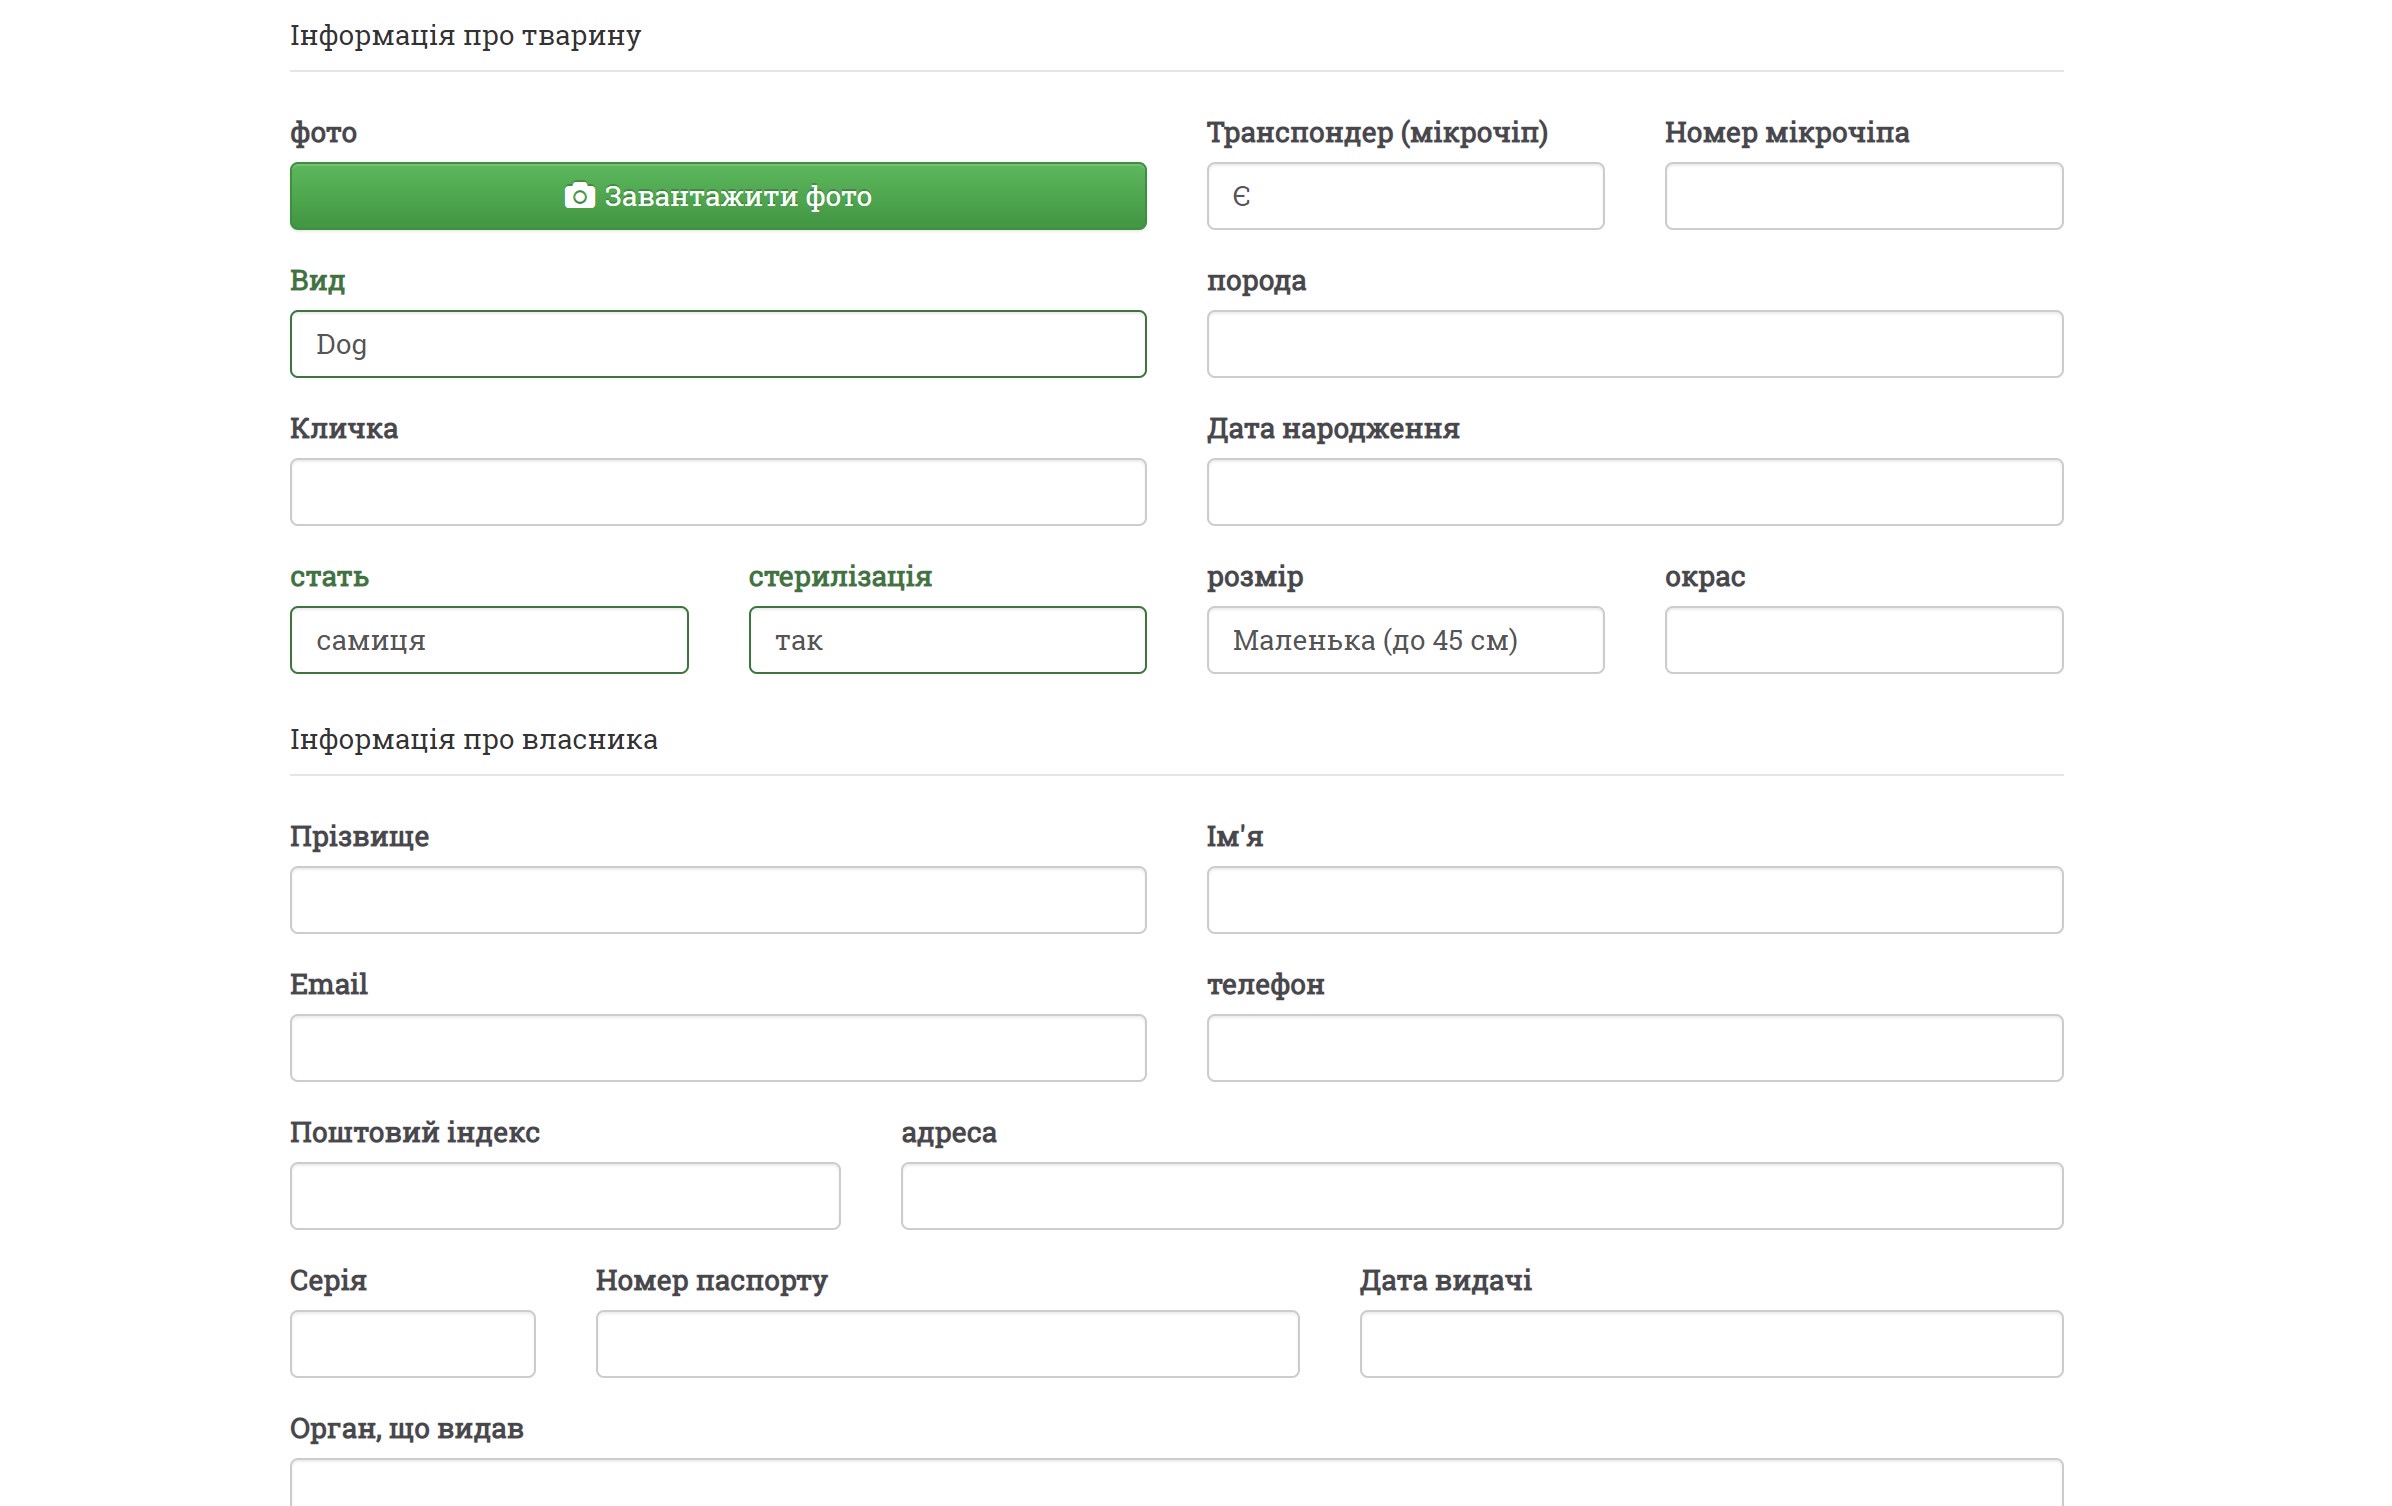Select the Дата видачі field
This screenshot has width=2392, height=1506.
[1710, 1344]
